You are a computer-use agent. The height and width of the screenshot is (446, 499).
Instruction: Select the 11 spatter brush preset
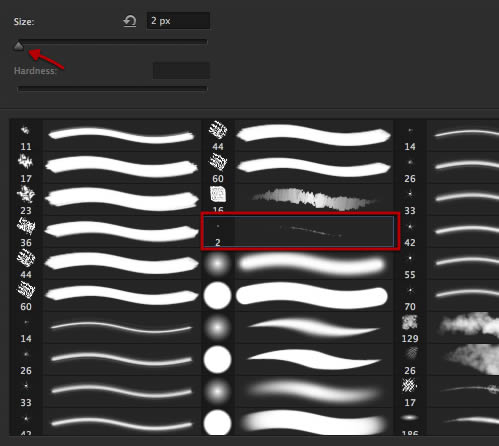tap(105, 136)
